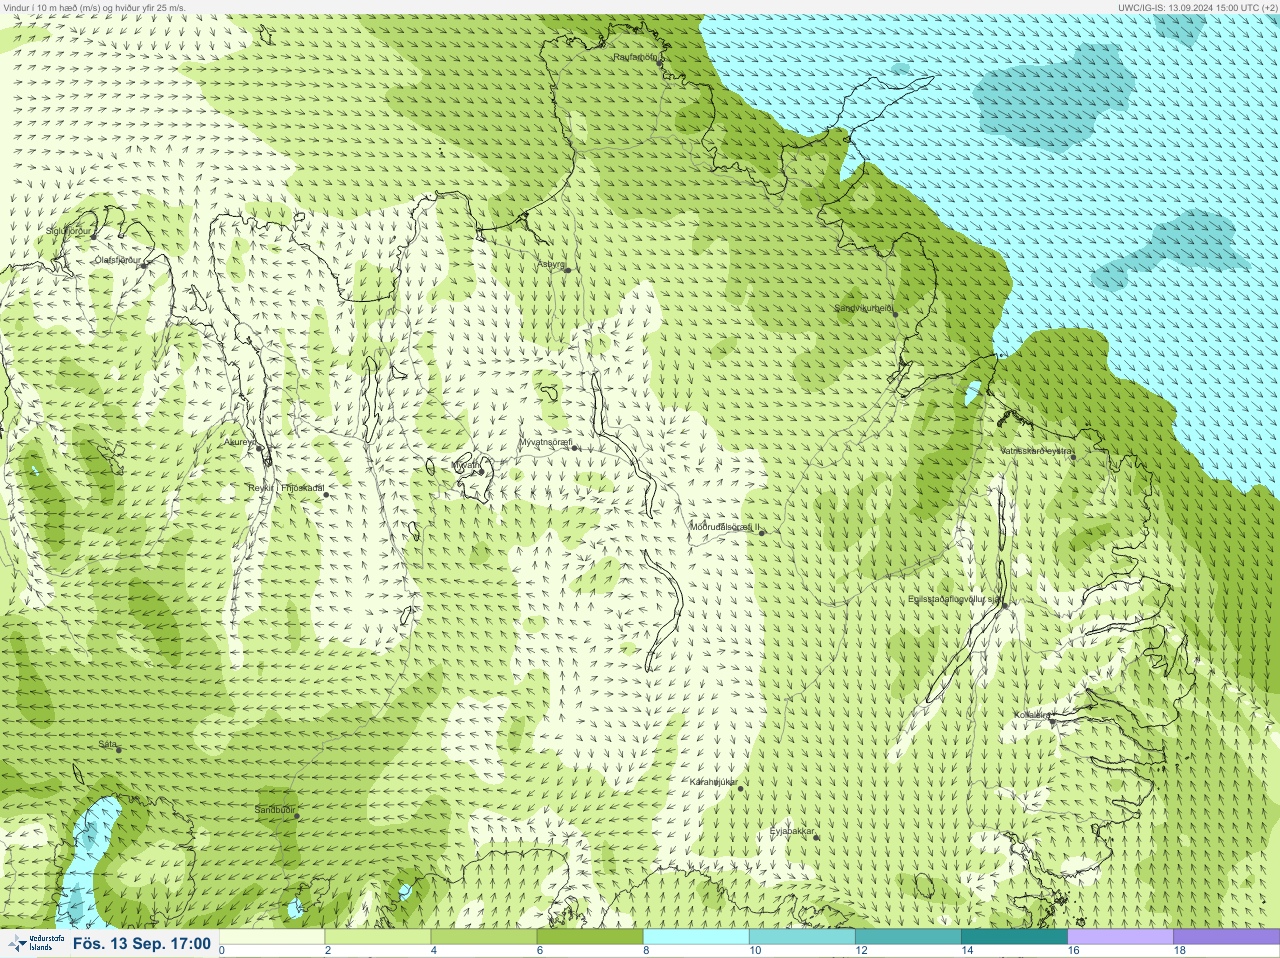This screenshot has height=958, width=1280.
Task: Select the 0–2 m/s legend color
Action: pyautogui.click(x=272, y=937)
